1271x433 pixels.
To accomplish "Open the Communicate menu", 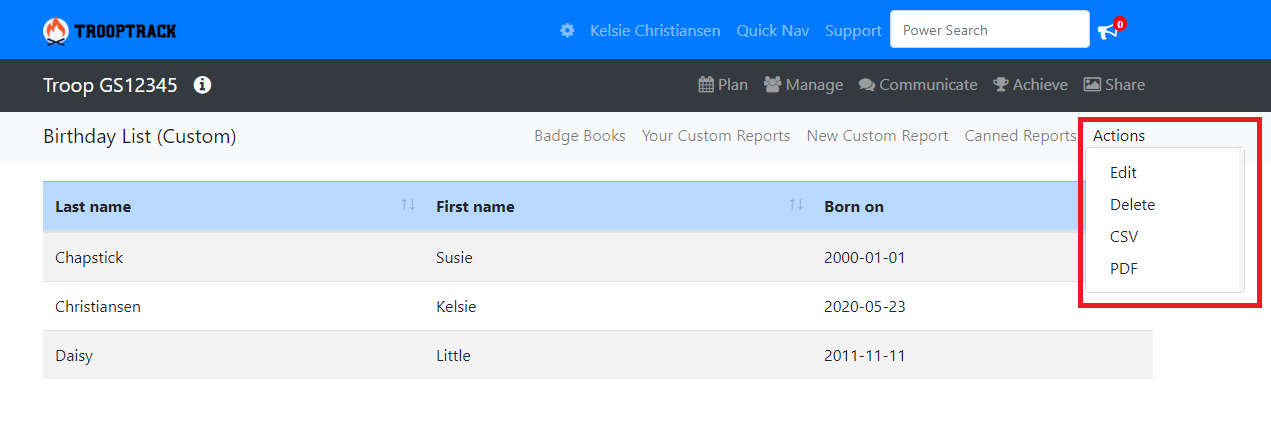I will pos(918,85).
